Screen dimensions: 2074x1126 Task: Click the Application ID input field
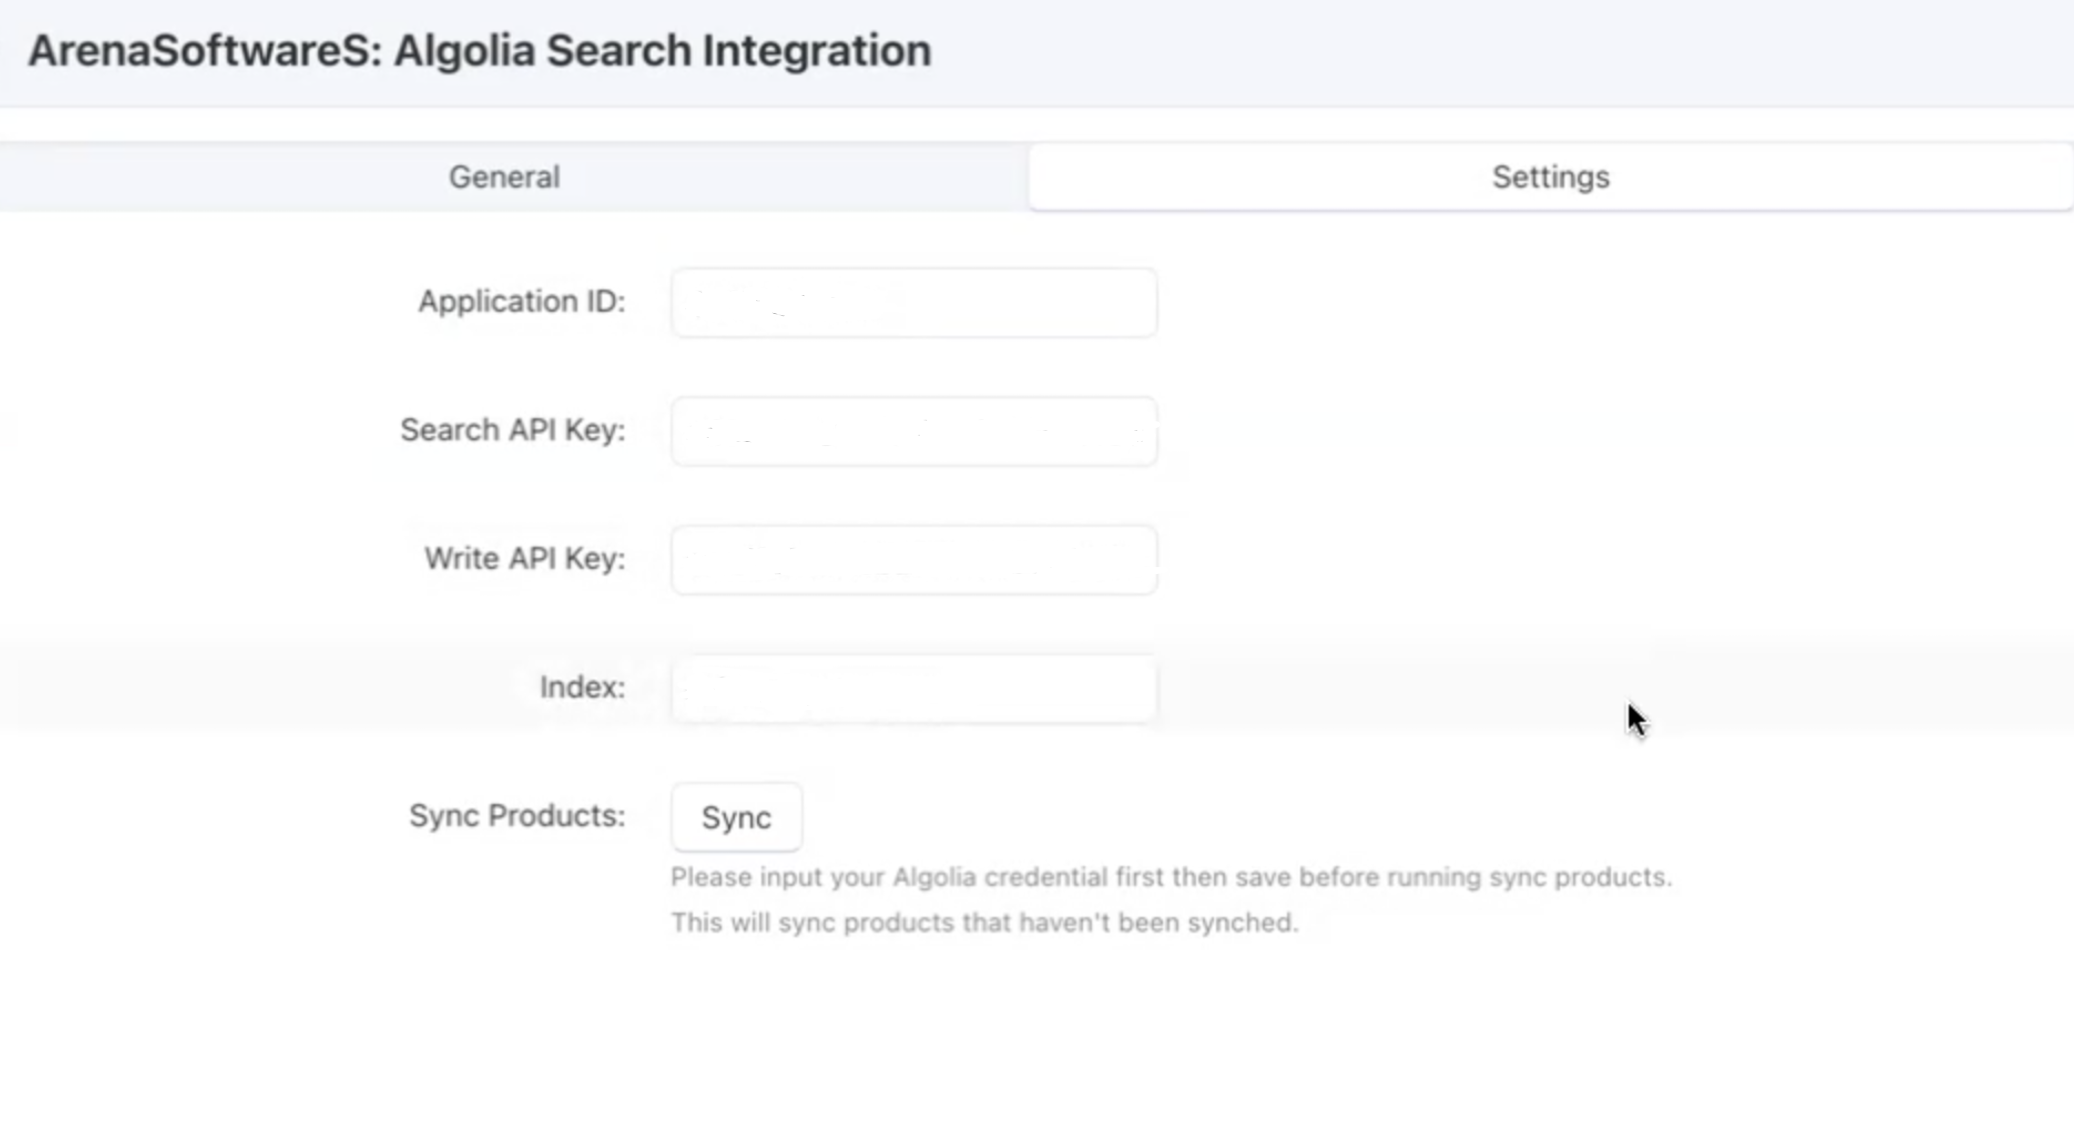pyautogui.click(x=914, y=302)
